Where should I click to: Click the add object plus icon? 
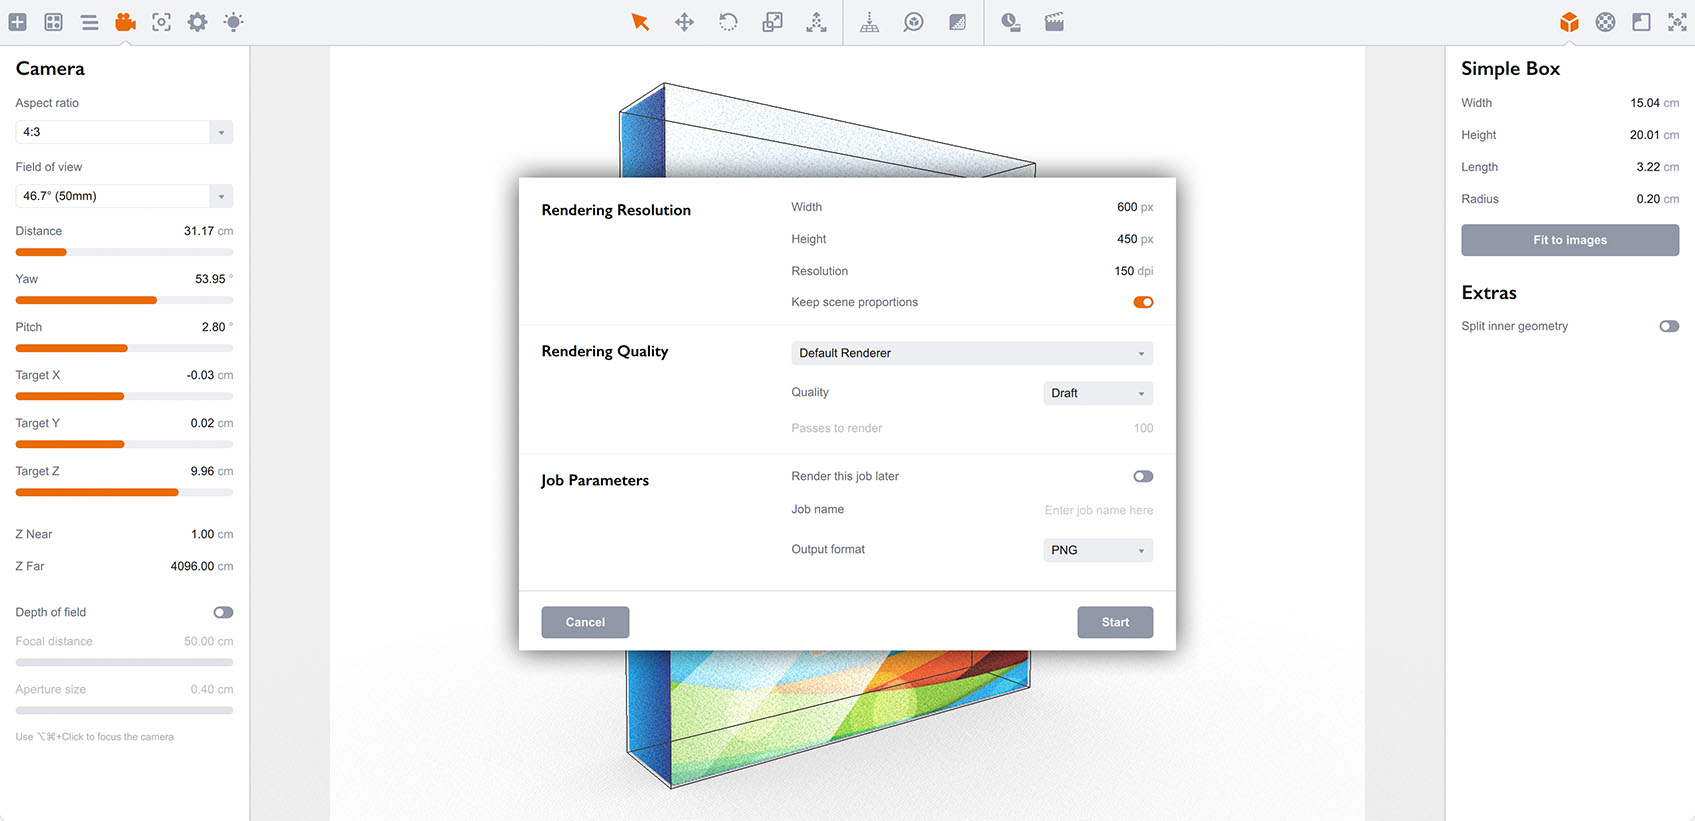(18, 22)
